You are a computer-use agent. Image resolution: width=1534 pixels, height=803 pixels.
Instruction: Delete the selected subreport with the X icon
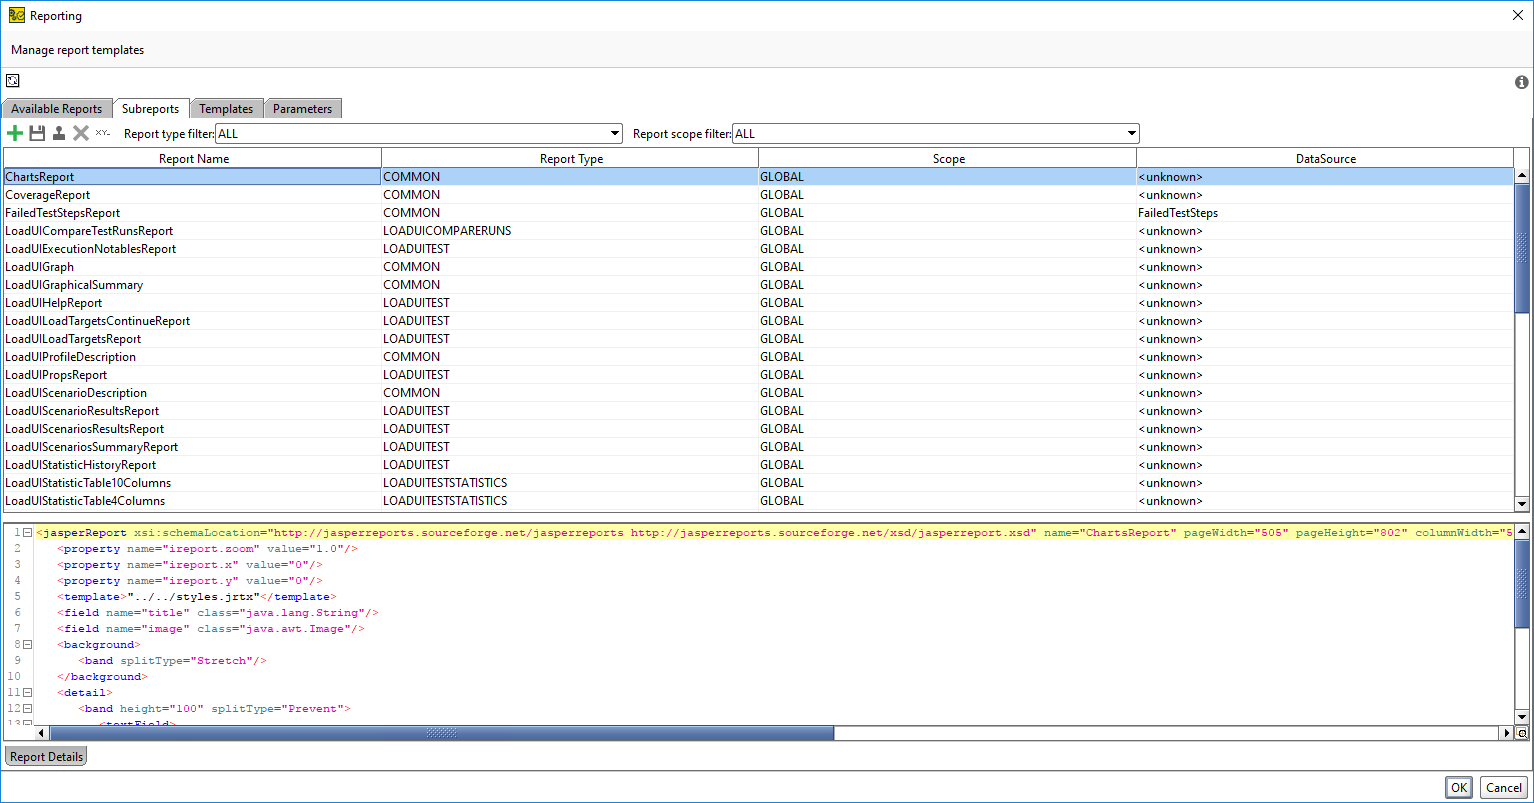click(81, 132)
